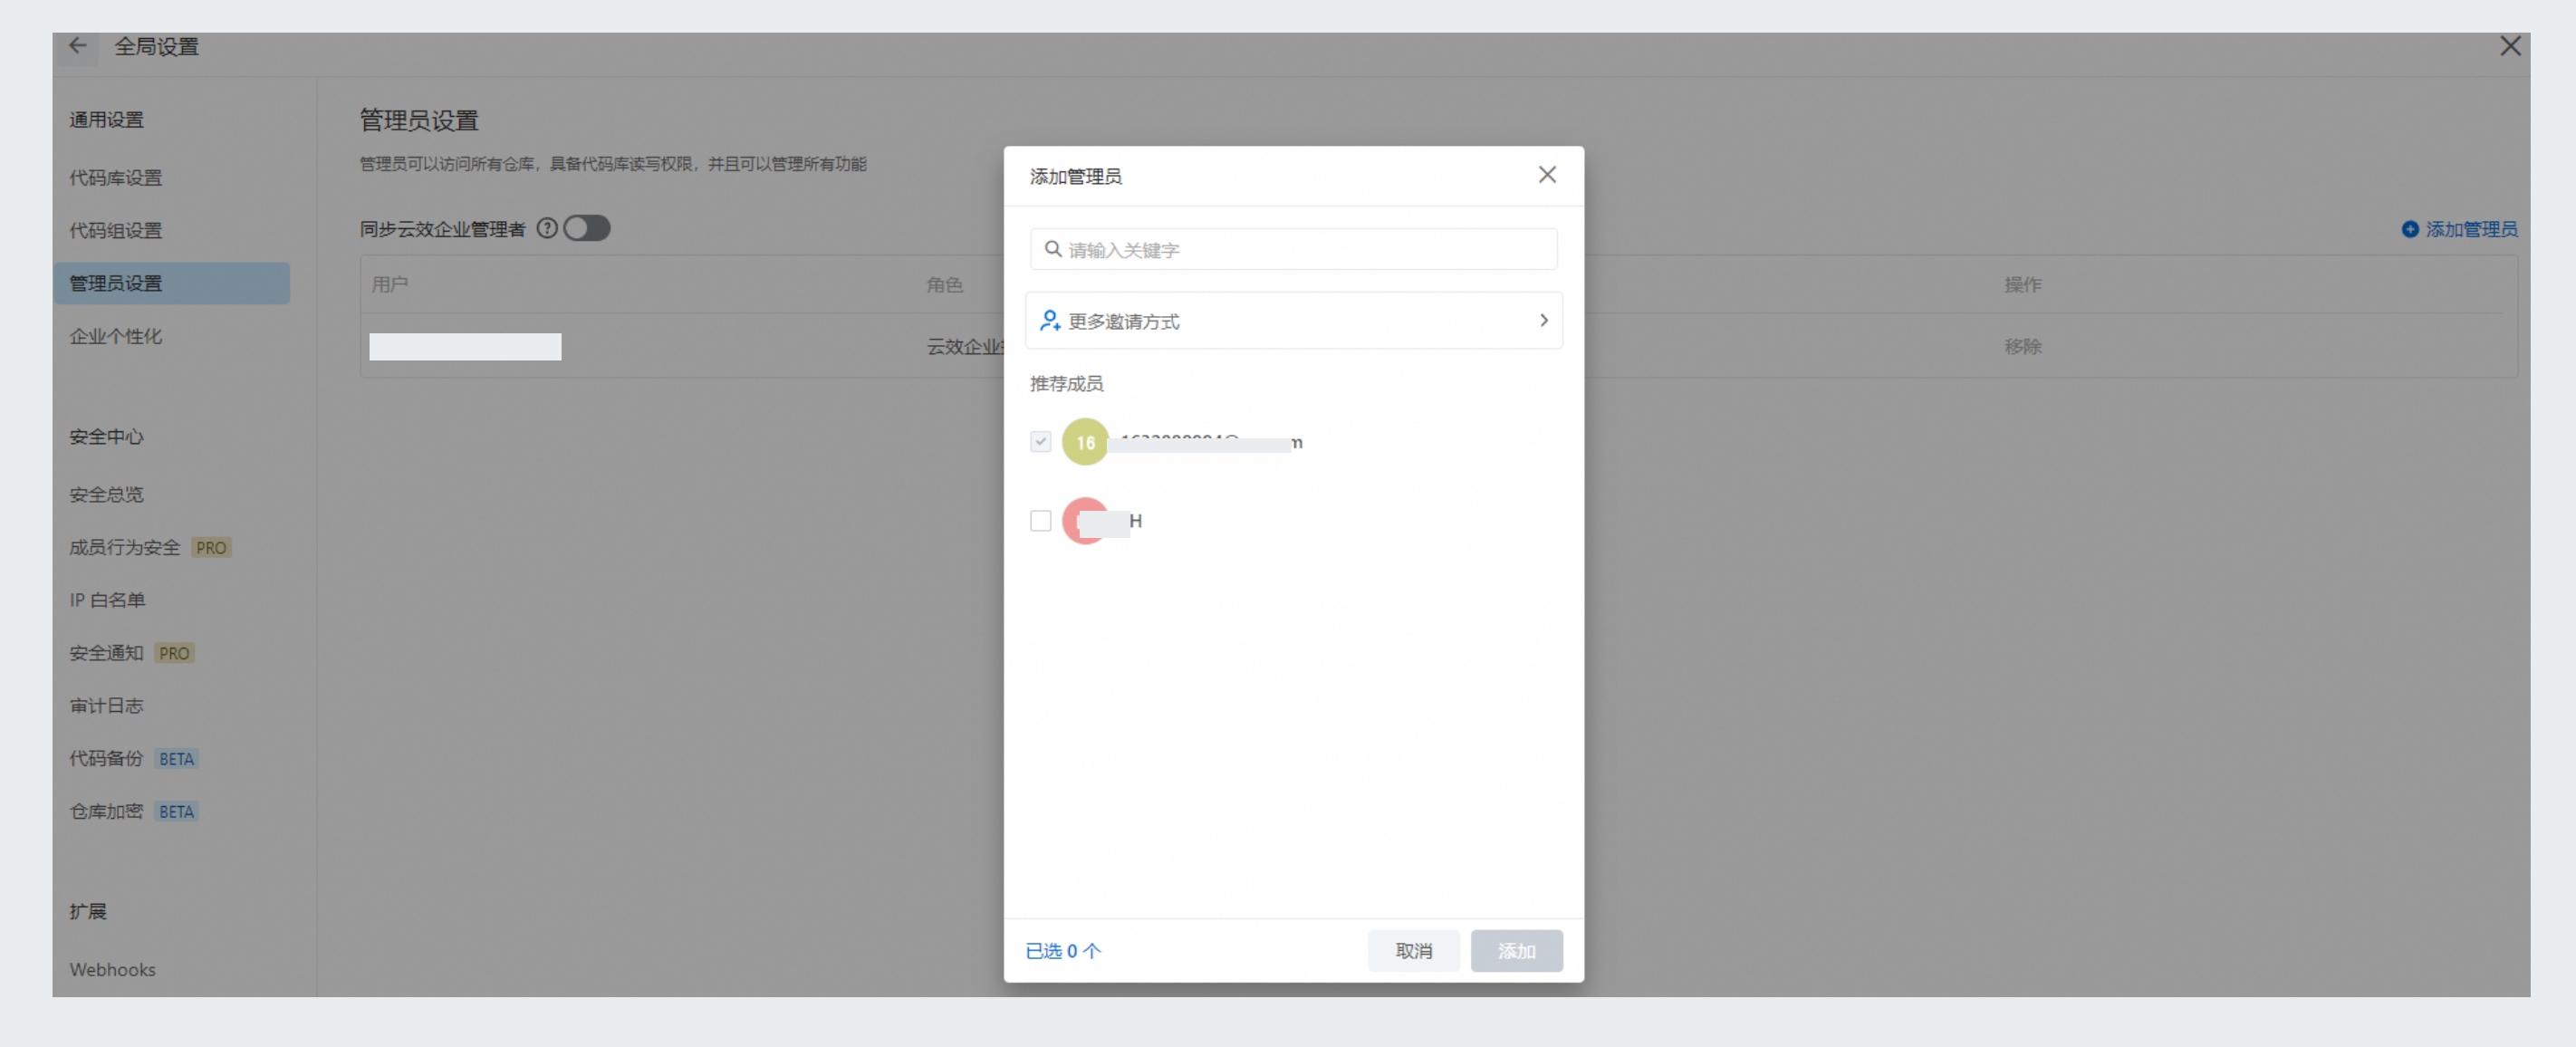Viewport: 2576px width, 1047px height.
Task: Click the 用户 column header
Action: (390, 285)
